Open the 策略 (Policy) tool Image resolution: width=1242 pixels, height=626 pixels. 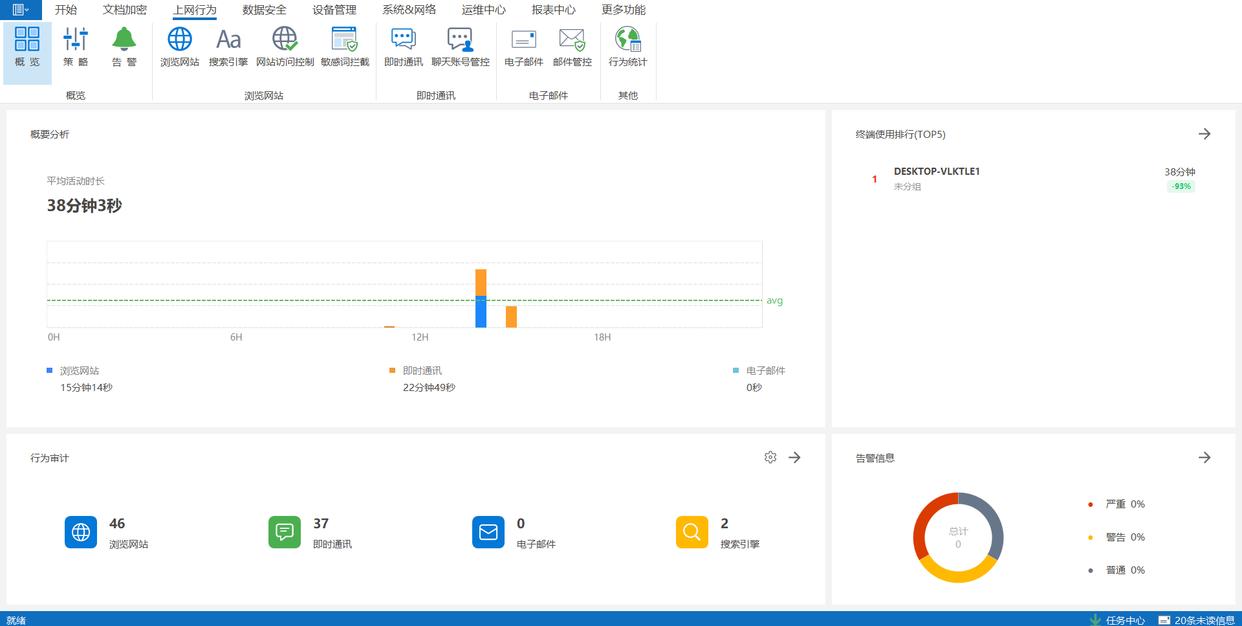76,47
